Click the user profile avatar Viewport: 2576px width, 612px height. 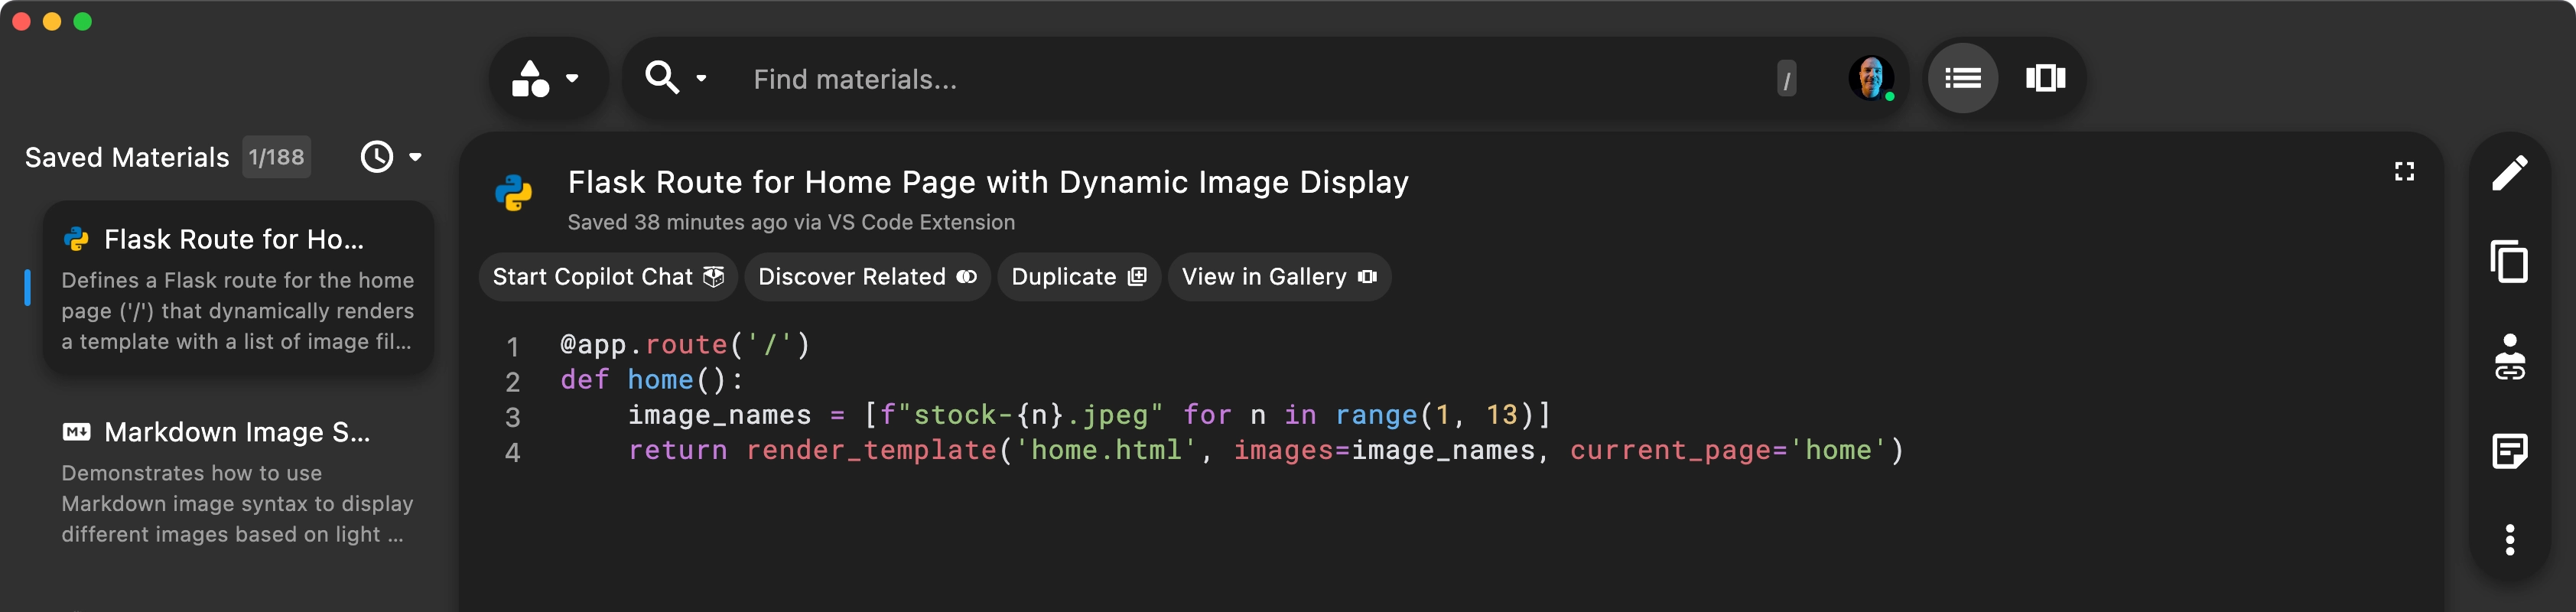[1870, 78]
